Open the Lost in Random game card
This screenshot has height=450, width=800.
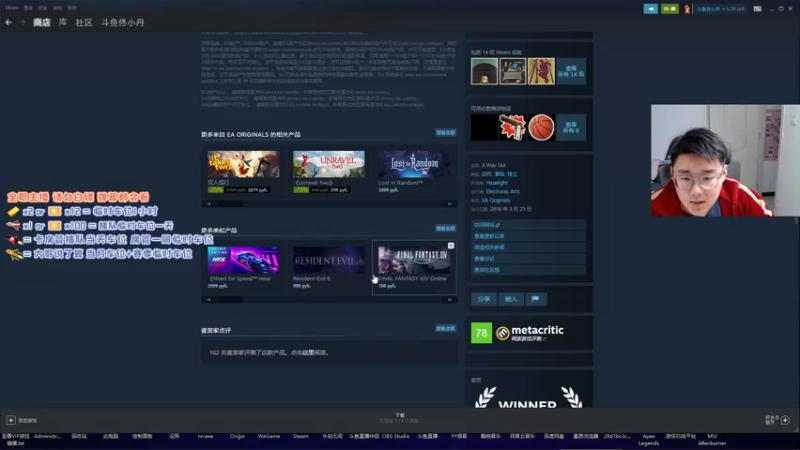coord(414,171)
